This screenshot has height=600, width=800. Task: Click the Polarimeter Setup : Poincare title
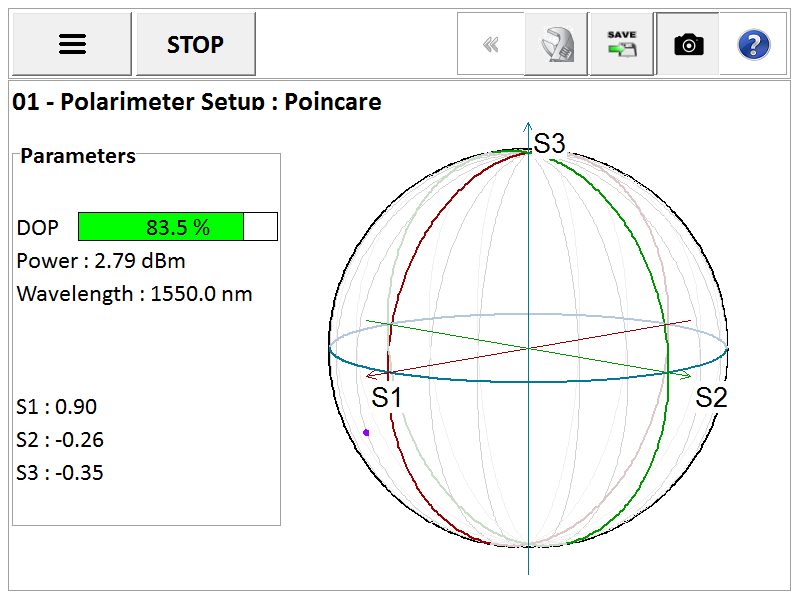click(x=197, y=102)
